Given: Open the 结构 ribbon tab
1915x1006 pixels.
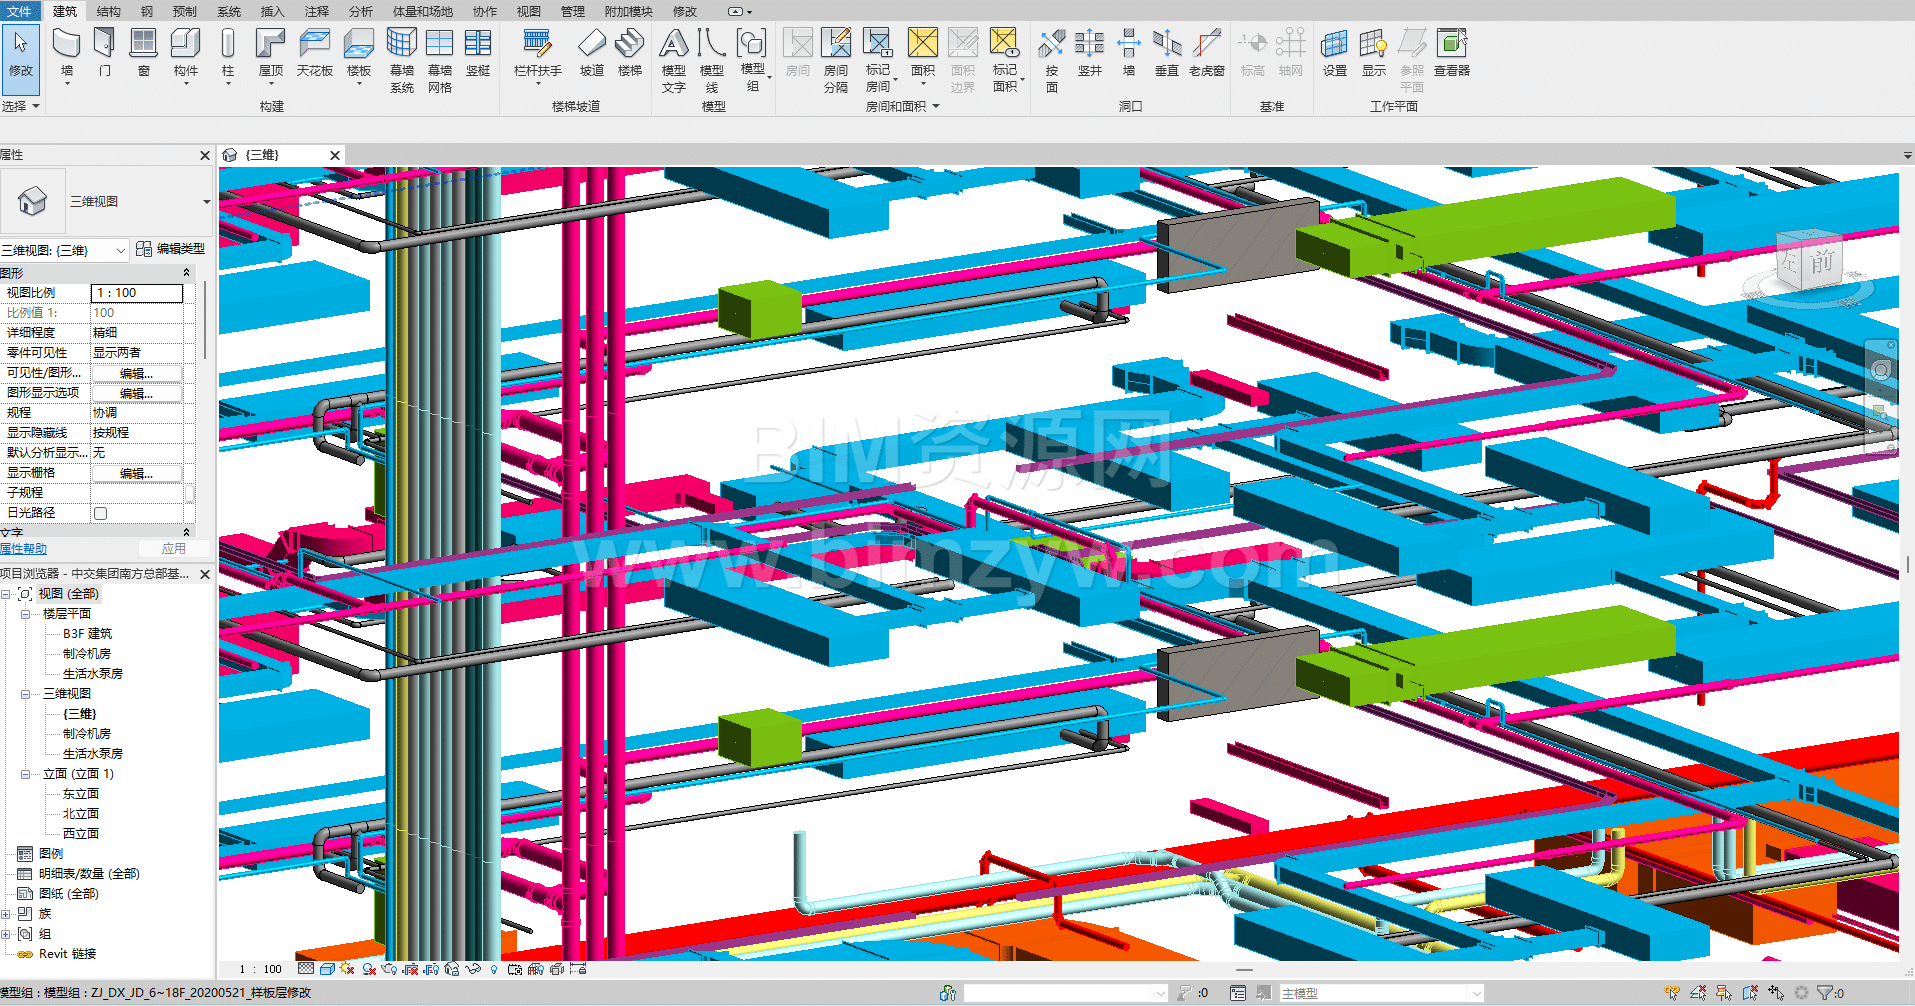Looking at the screenshot, I should pyautogui.click(x=108, y=11).
